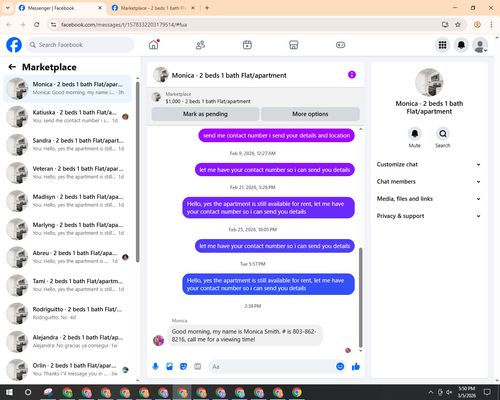Open Windows Start menu
500x400 pixels.
pyautogui.click(x=9, y=392)
